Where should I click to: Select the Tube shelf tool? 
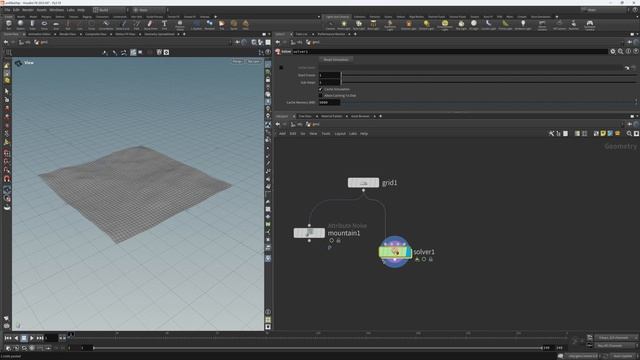pos(32,25)
